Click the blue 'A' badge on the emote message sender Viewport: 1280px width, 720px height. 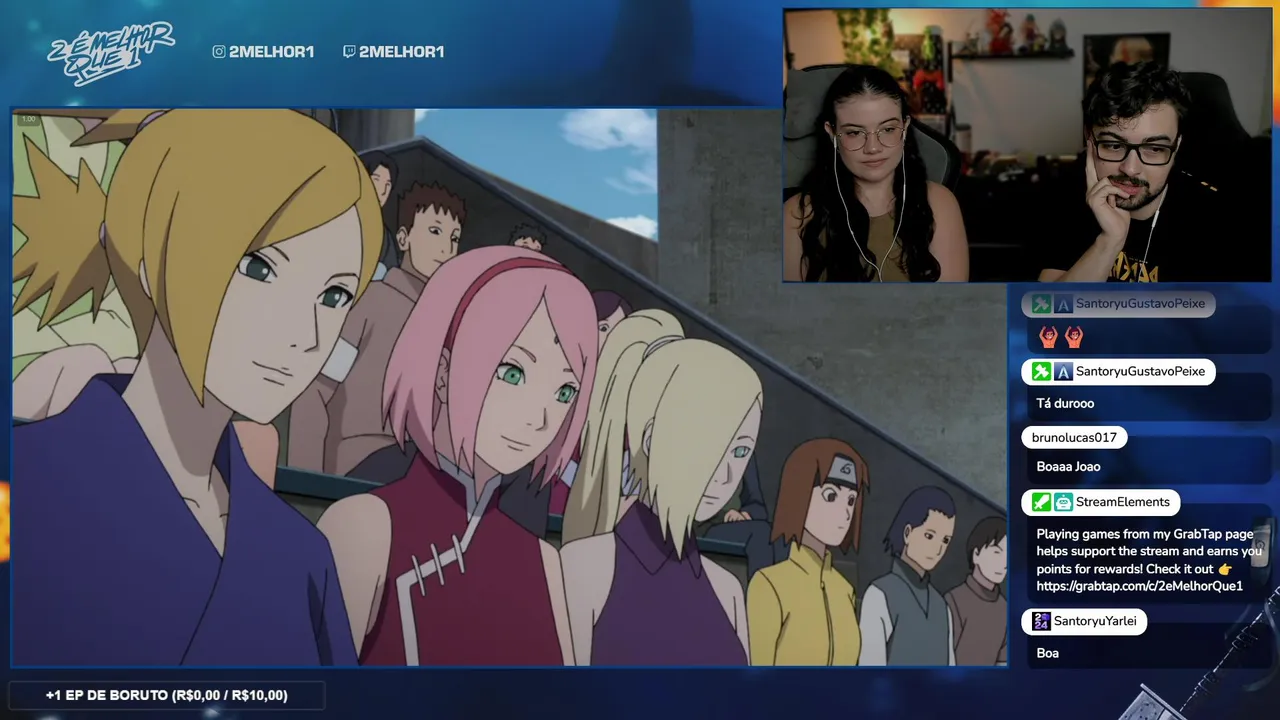point(1063,303)
